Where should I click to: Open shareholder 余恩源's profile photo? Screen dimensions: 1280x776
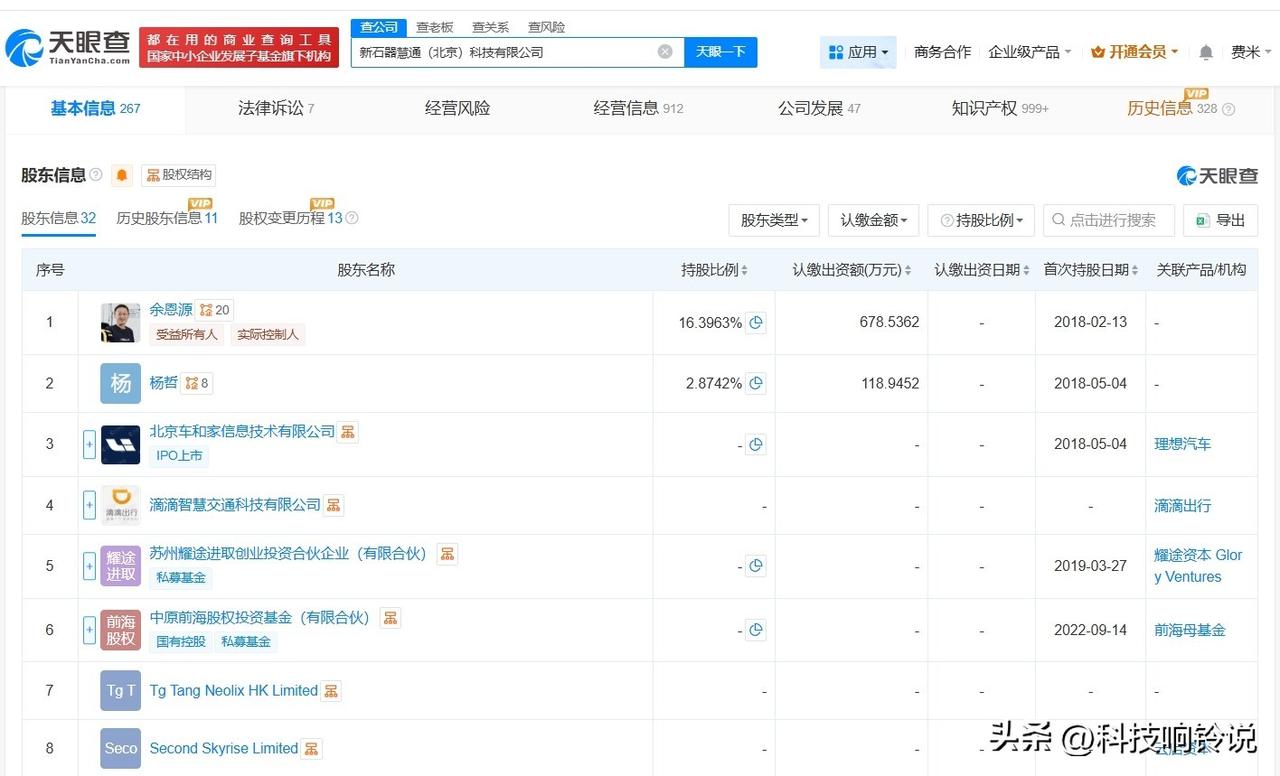click(x=121, y=323)
